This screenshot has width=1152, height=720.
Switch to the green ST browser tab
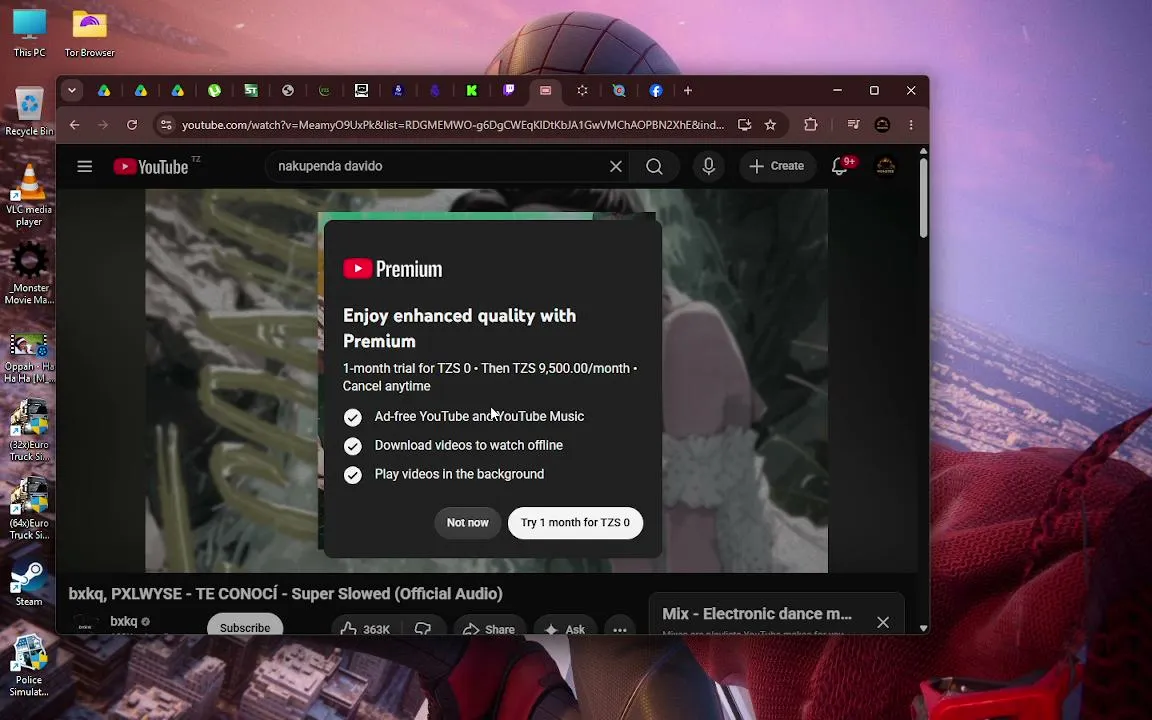point(251,90)
